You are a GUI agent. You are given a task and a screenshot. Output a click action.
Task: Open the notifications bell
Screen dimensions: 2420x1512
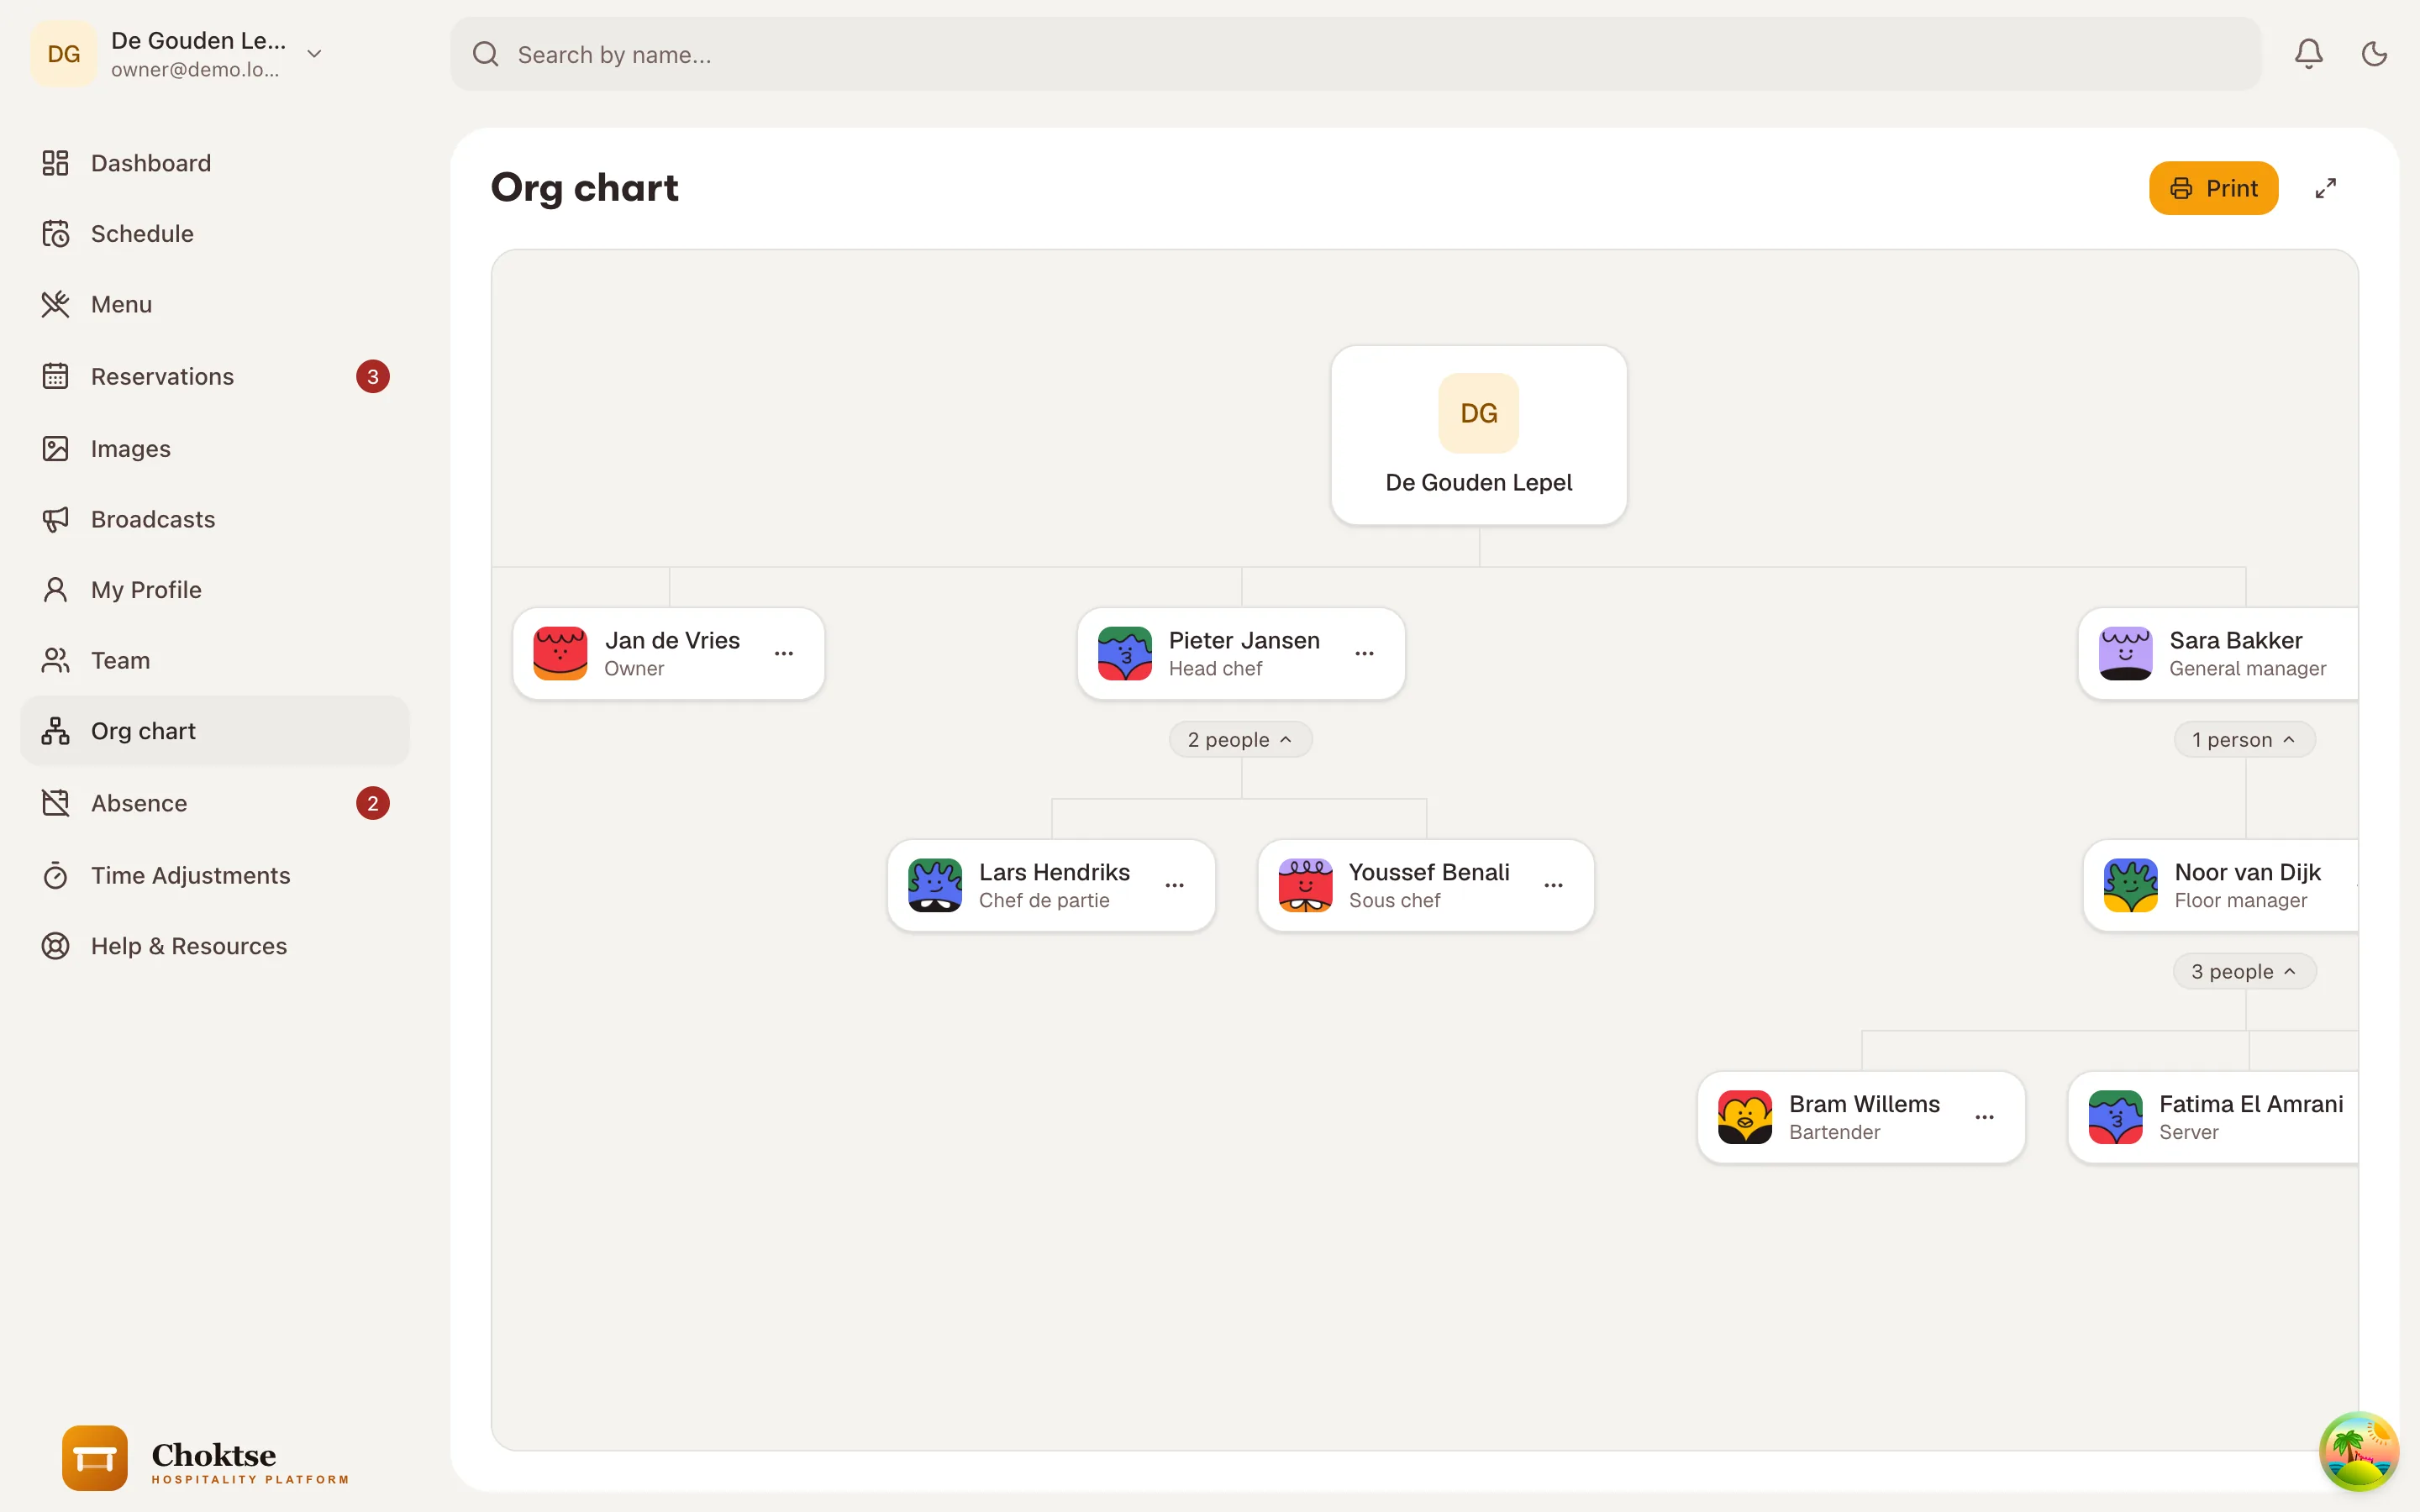coord(2308,54)
